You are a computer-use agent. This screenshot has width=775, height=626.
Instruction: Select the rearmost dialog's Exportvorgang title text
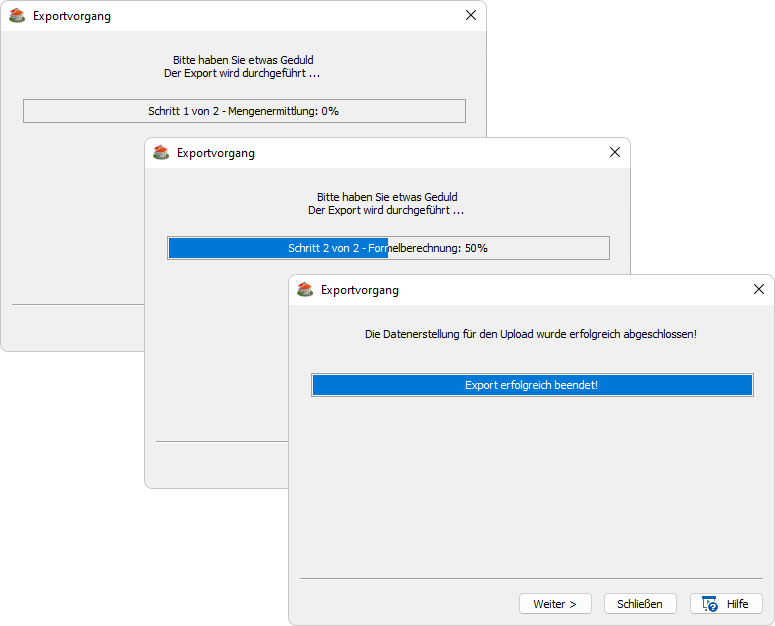72,16
